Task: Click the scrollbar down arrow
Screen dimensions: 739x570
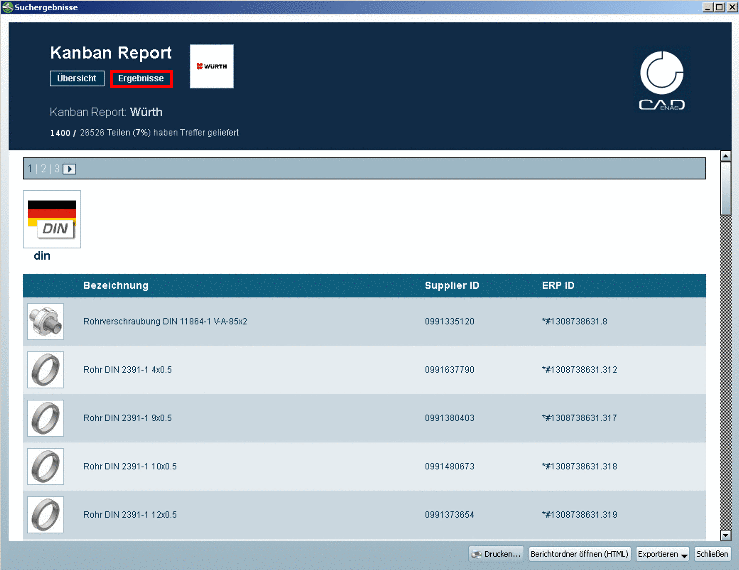Action: tap(725, 535)
